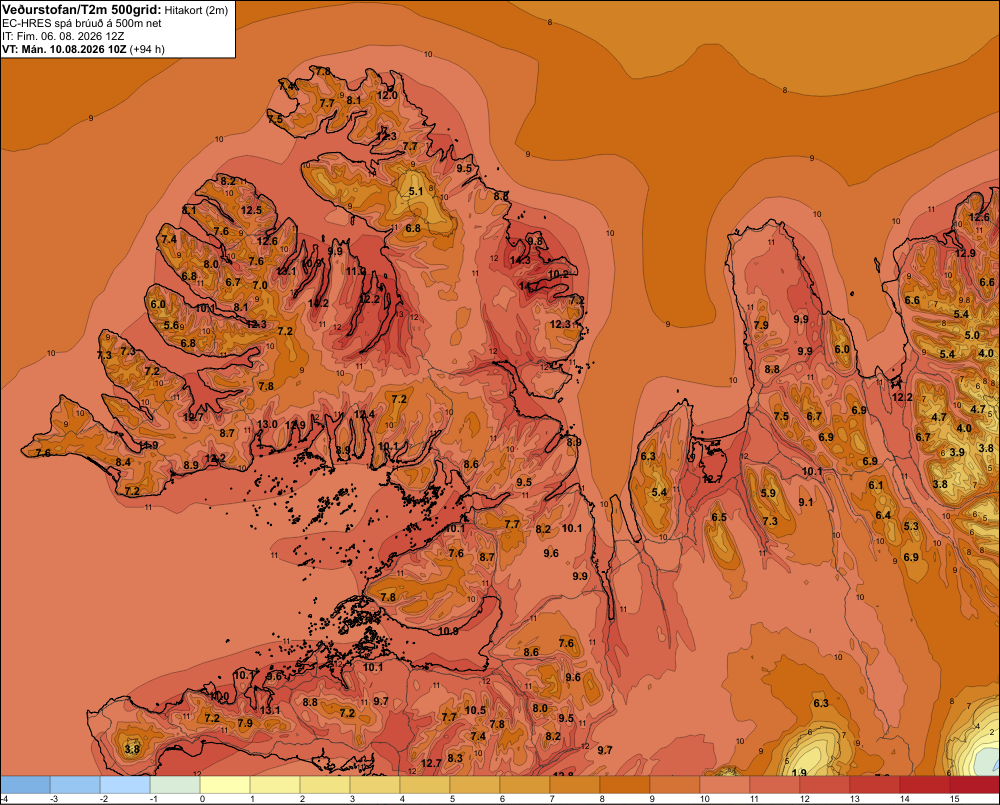Click the 5.1 temperature label on the map
The height and width of the screenshot is (805, 1000).
pyautogui.click(x=416, y=191)
